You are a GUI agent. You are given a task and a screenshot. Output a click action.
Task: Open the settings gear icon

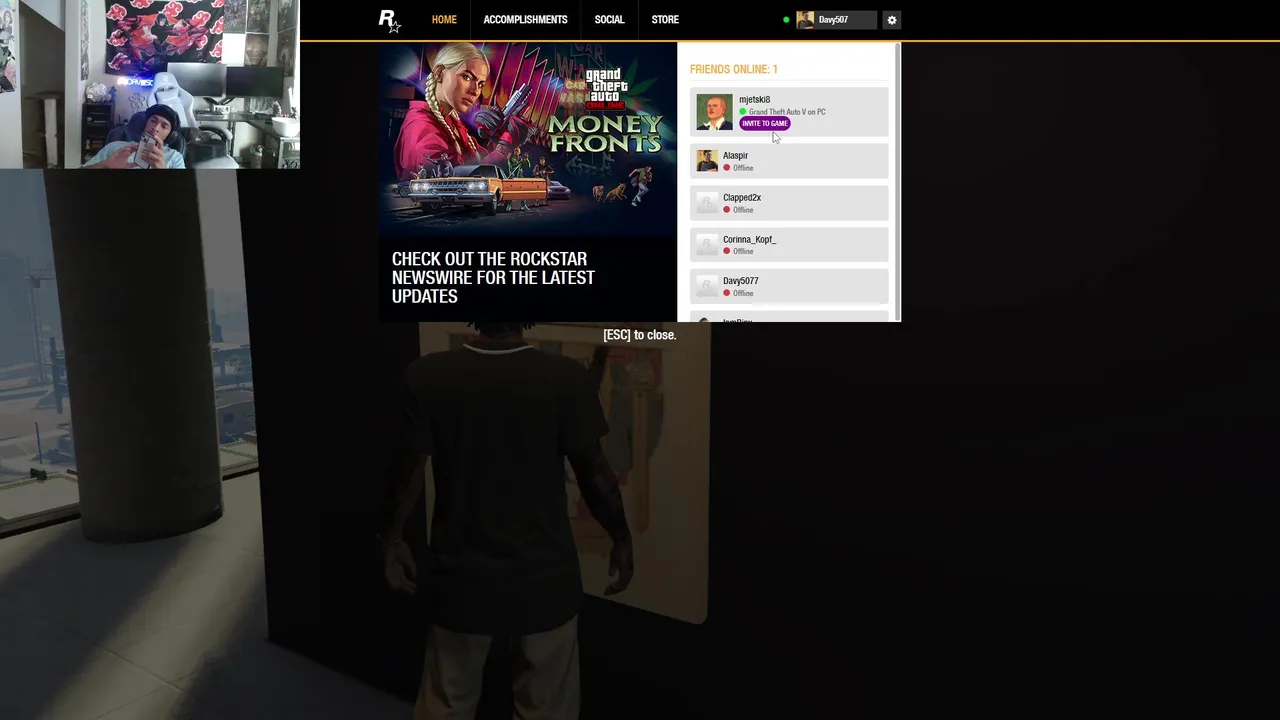coord(892,20)
